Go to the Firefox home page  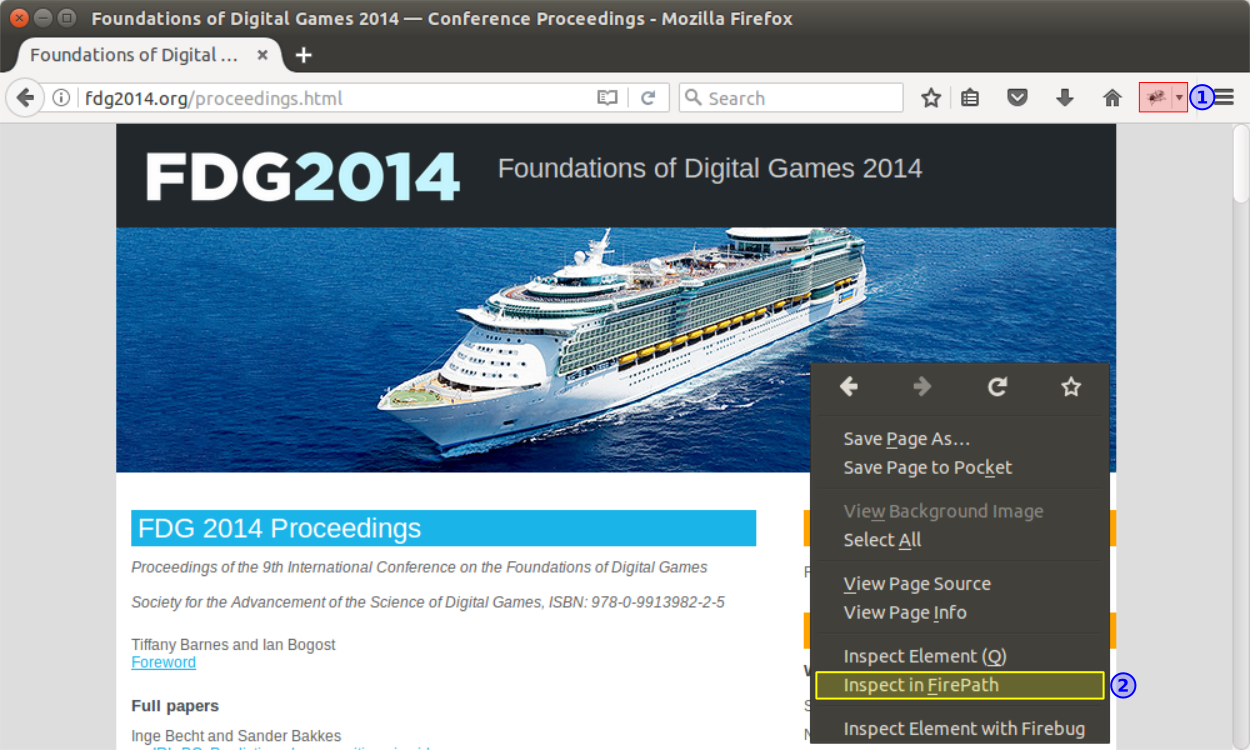click(x=1112, y=98)
